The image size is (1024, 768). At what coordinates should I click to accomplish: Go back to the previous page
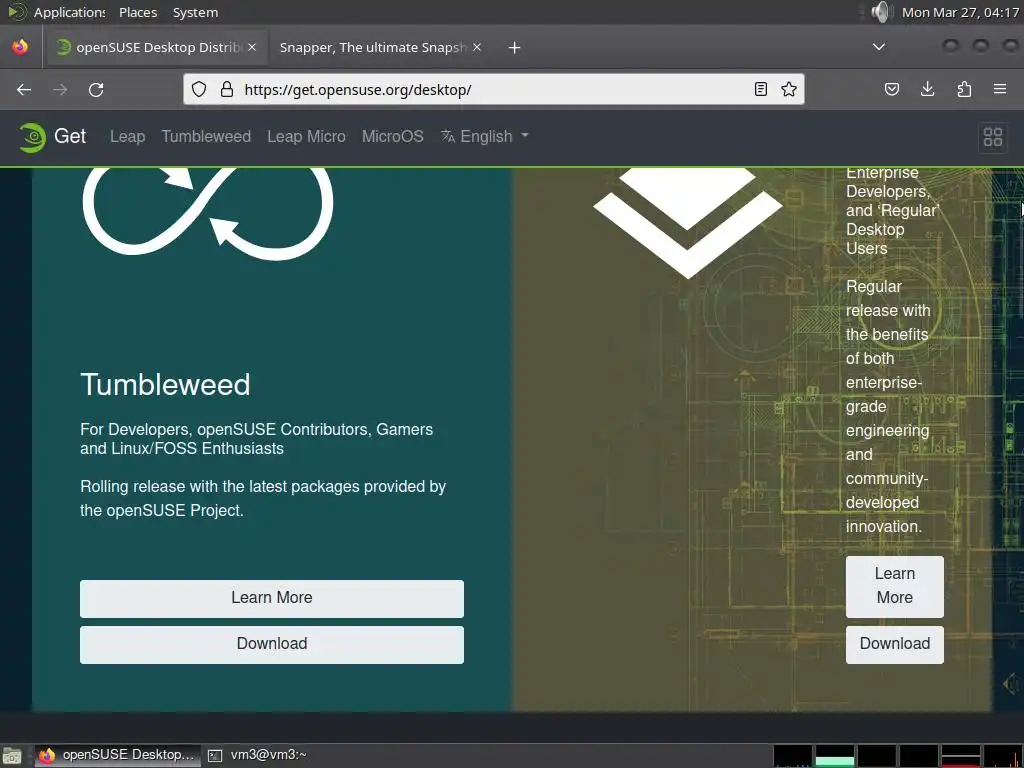tap(24, 89)
